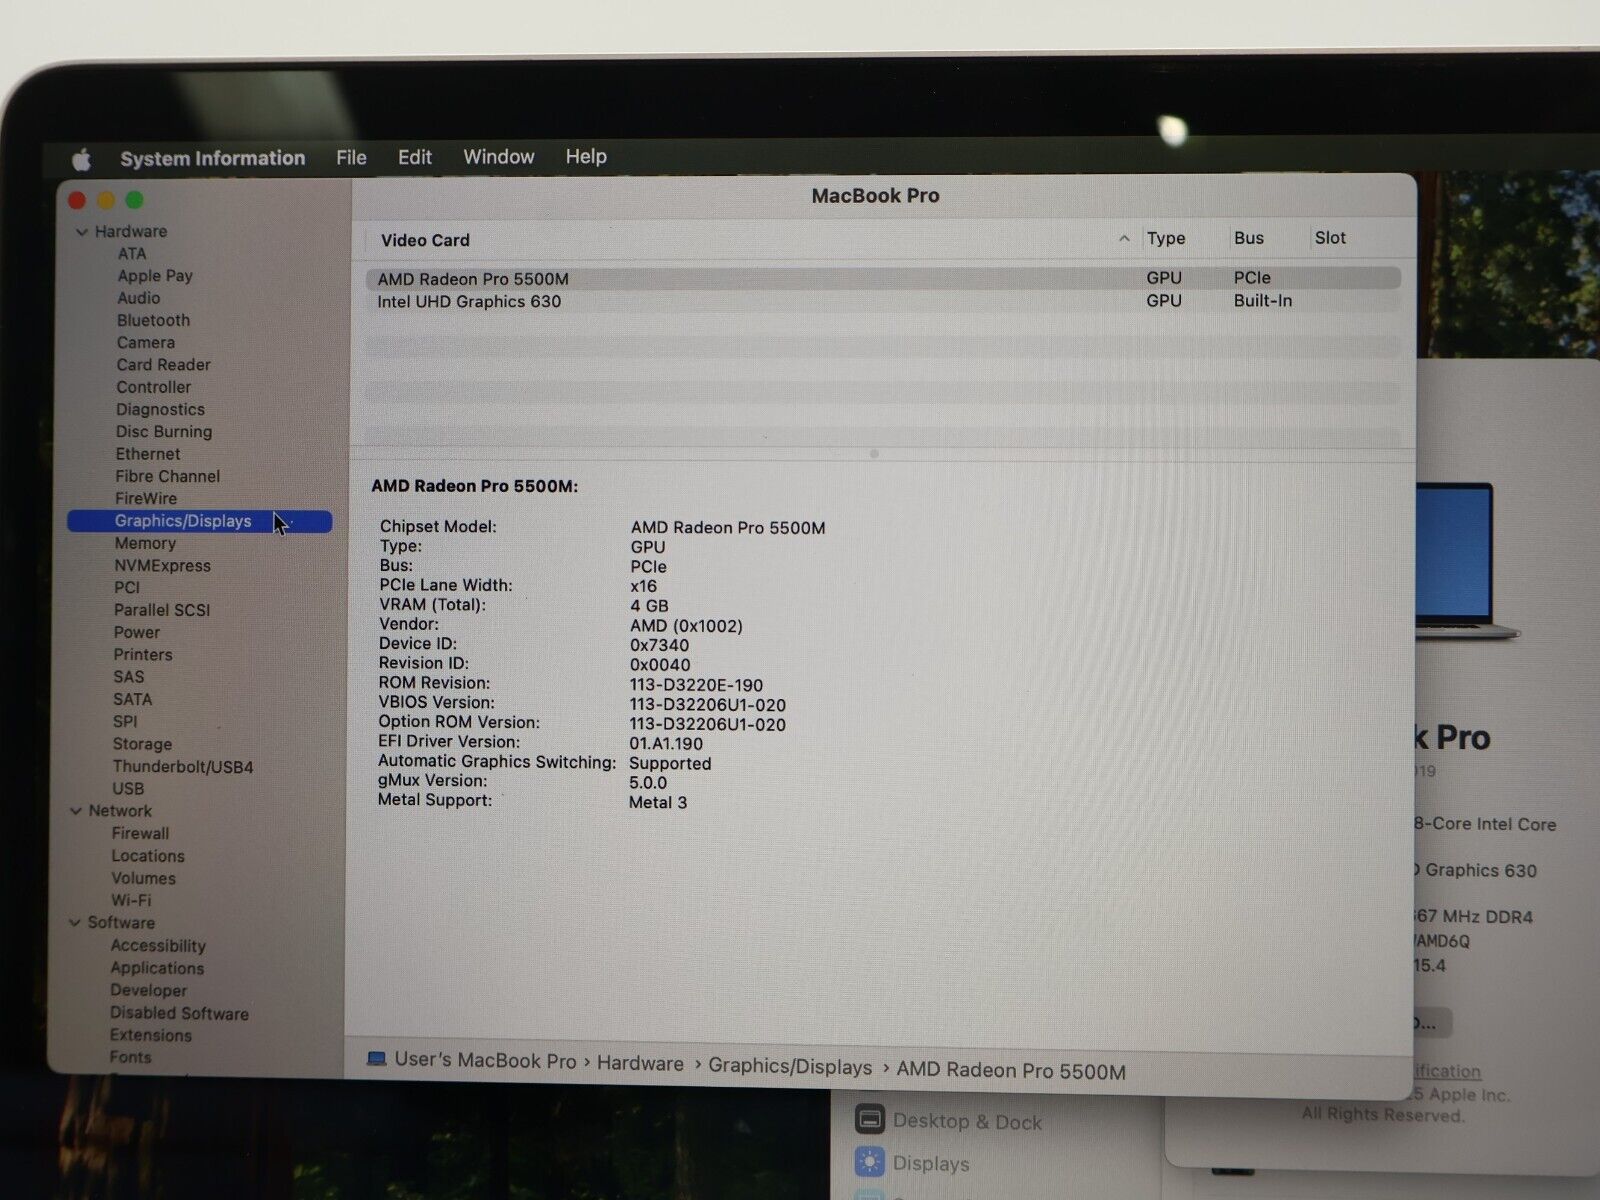
Task: Open the Apple menu icon
Action: [x=82, y=159]
